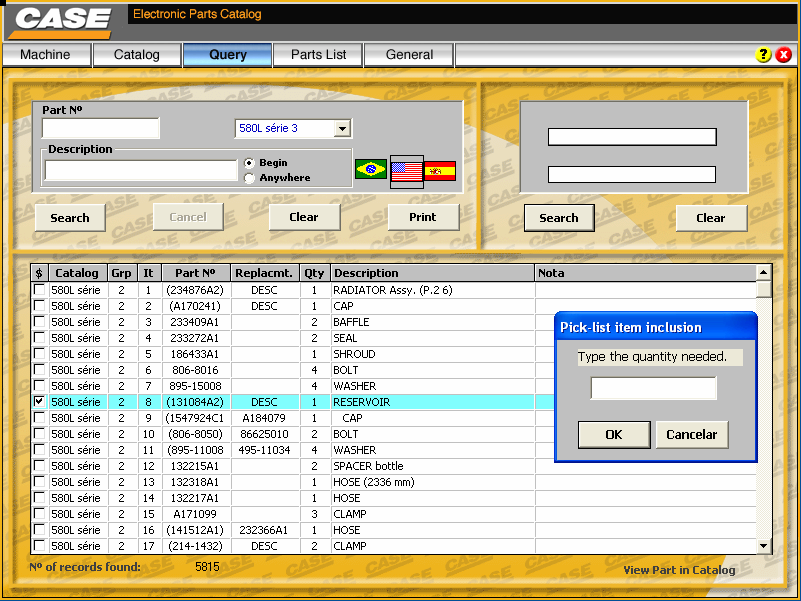Click the Description input field
This screenshot has width=801, height=601.
click(141, 170)
